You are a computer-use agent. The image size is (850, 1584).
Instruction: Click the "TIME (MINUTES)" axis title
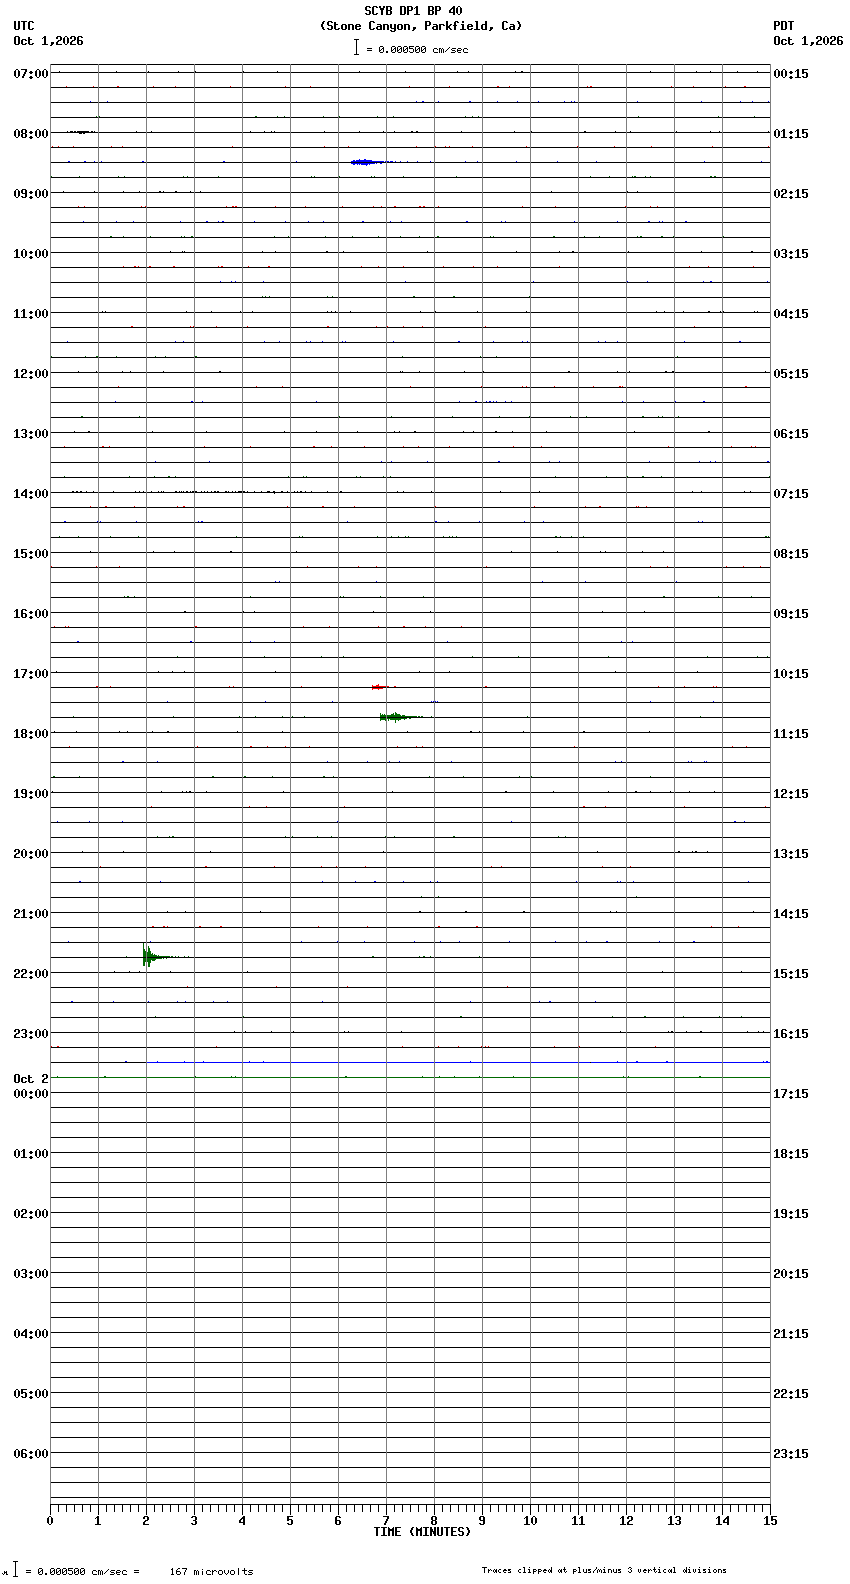click(x=422, y=1532)
